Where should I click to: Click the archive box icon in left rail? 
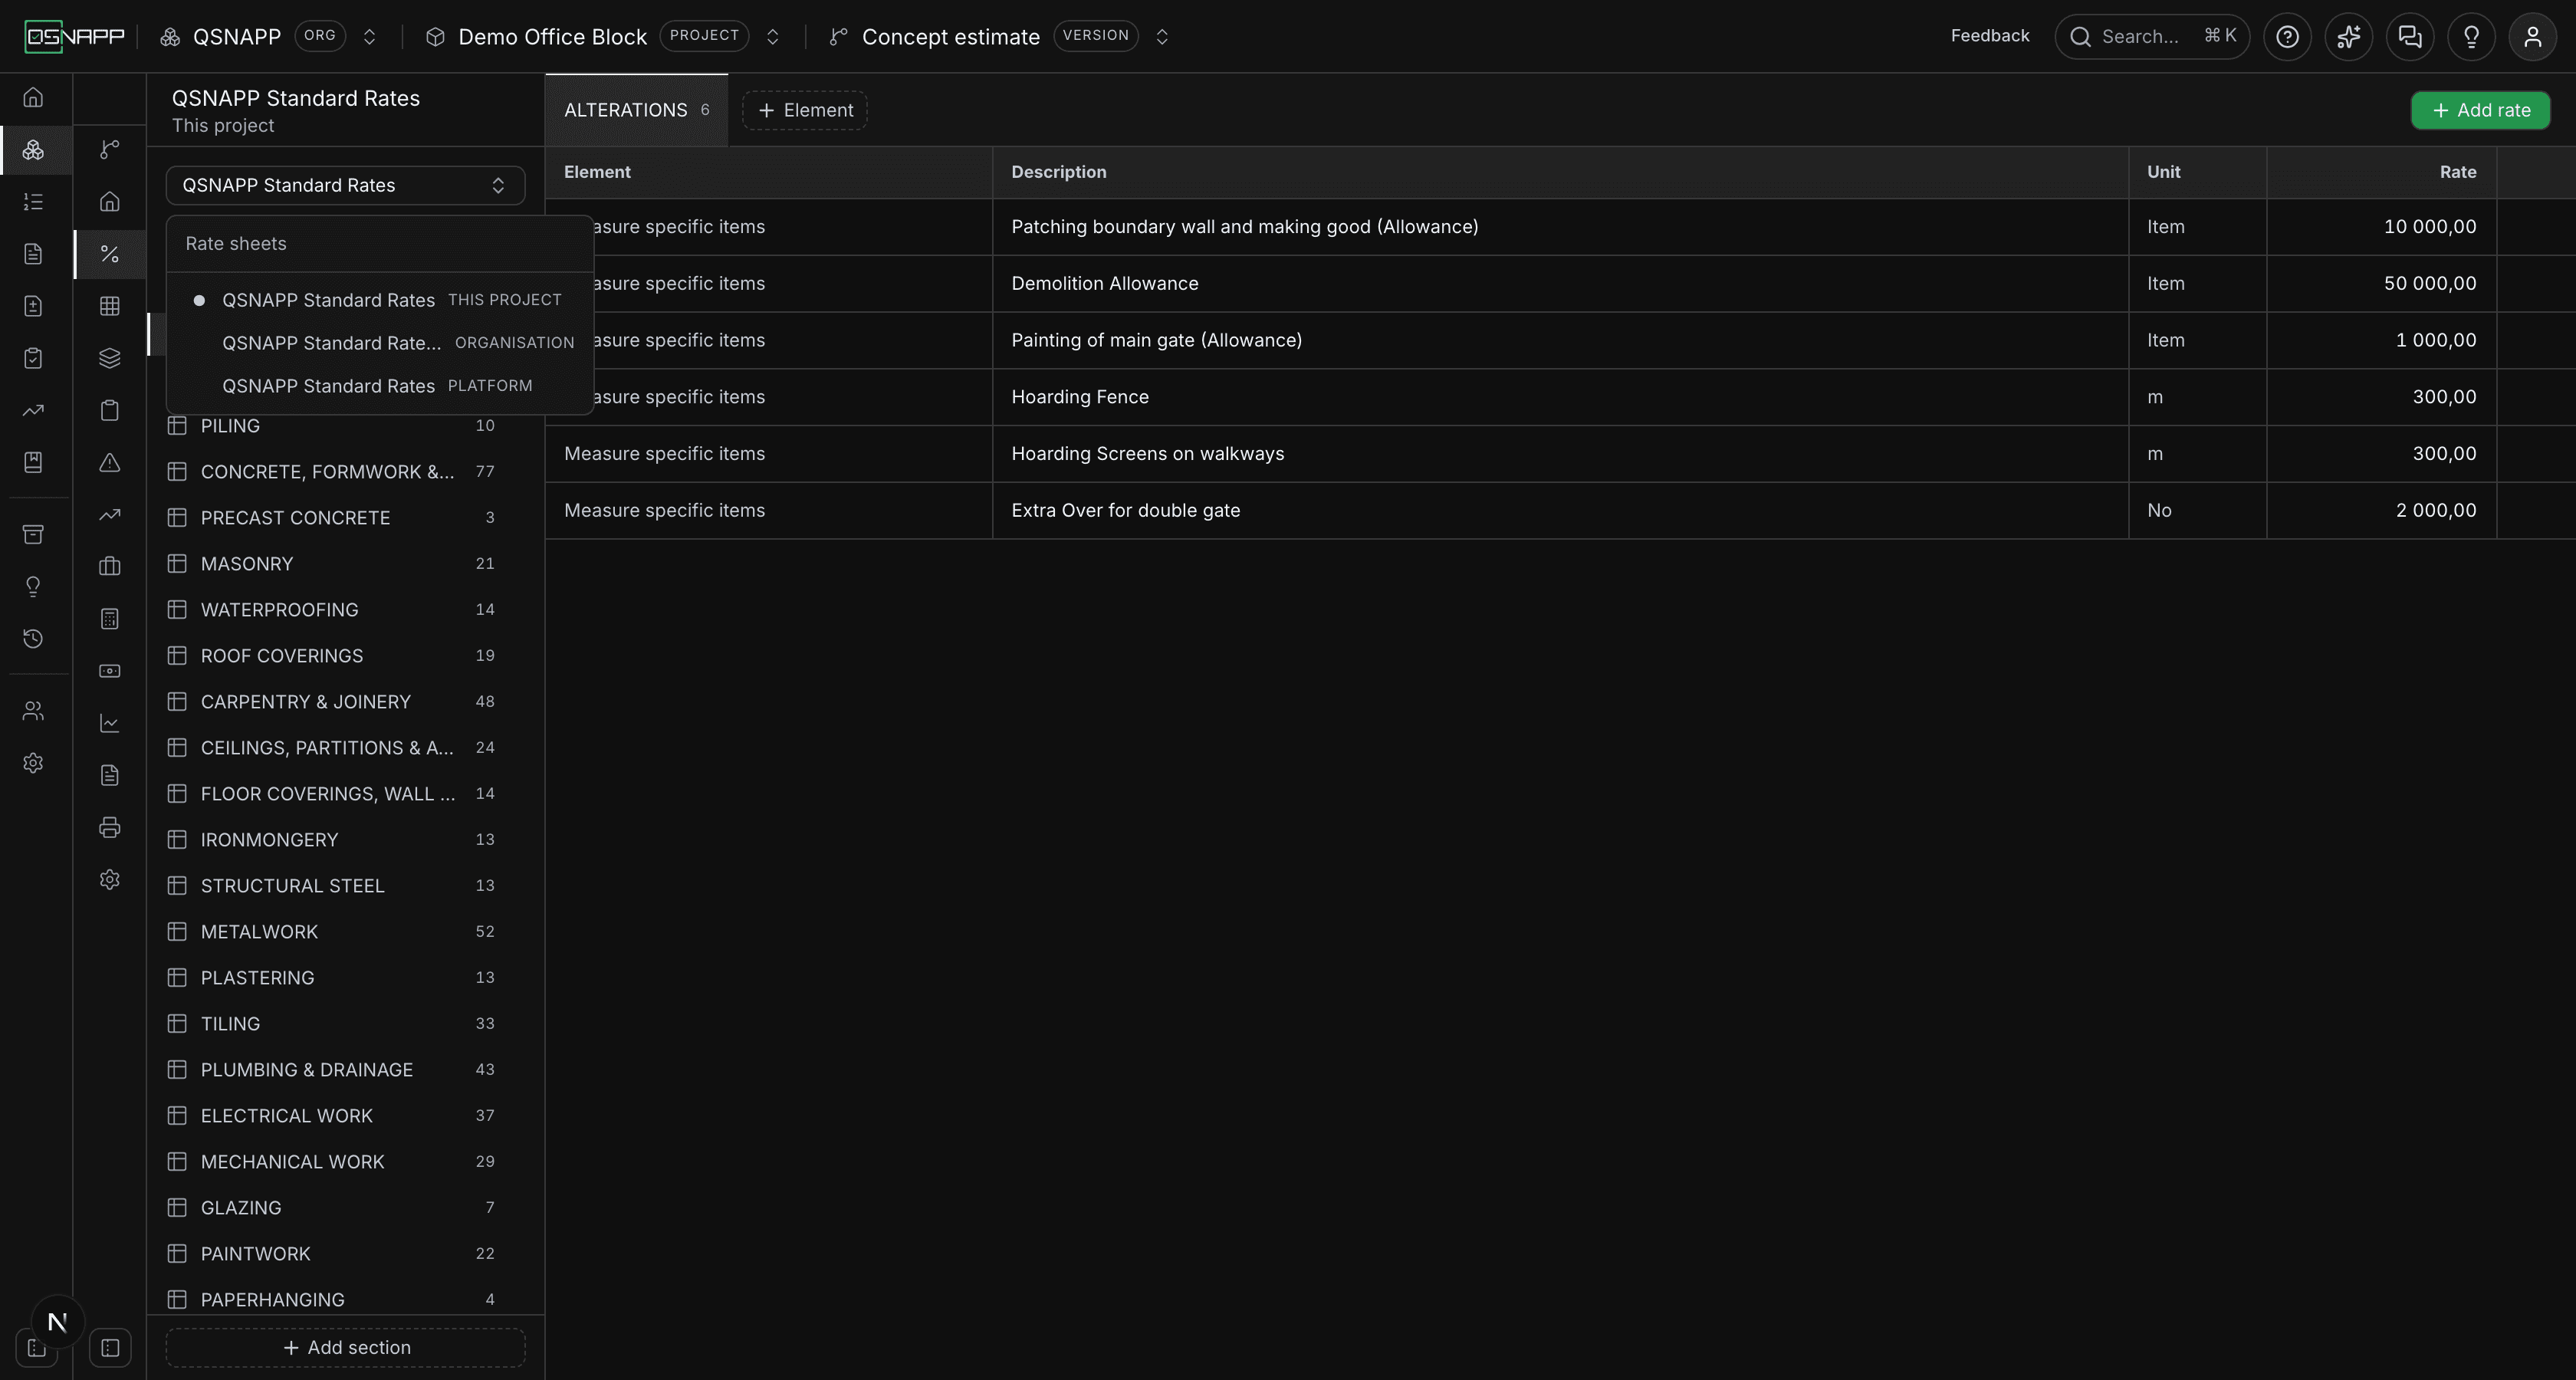tap(33, 534)
